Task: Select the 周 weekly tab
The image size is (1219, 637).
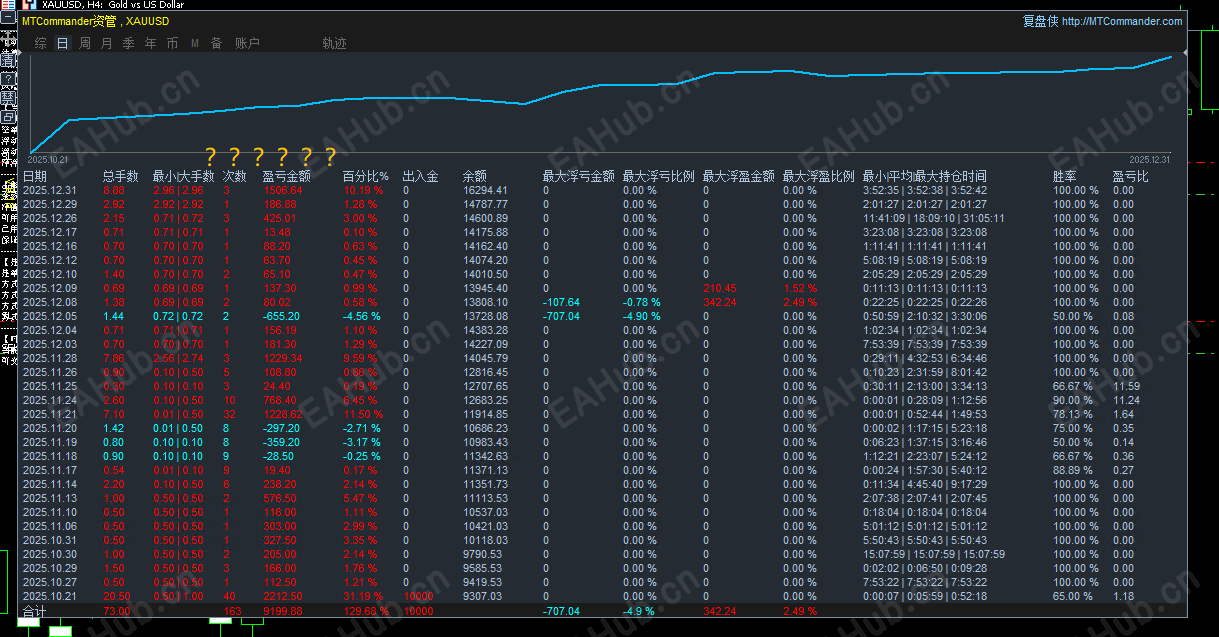Action: [85, 43]
